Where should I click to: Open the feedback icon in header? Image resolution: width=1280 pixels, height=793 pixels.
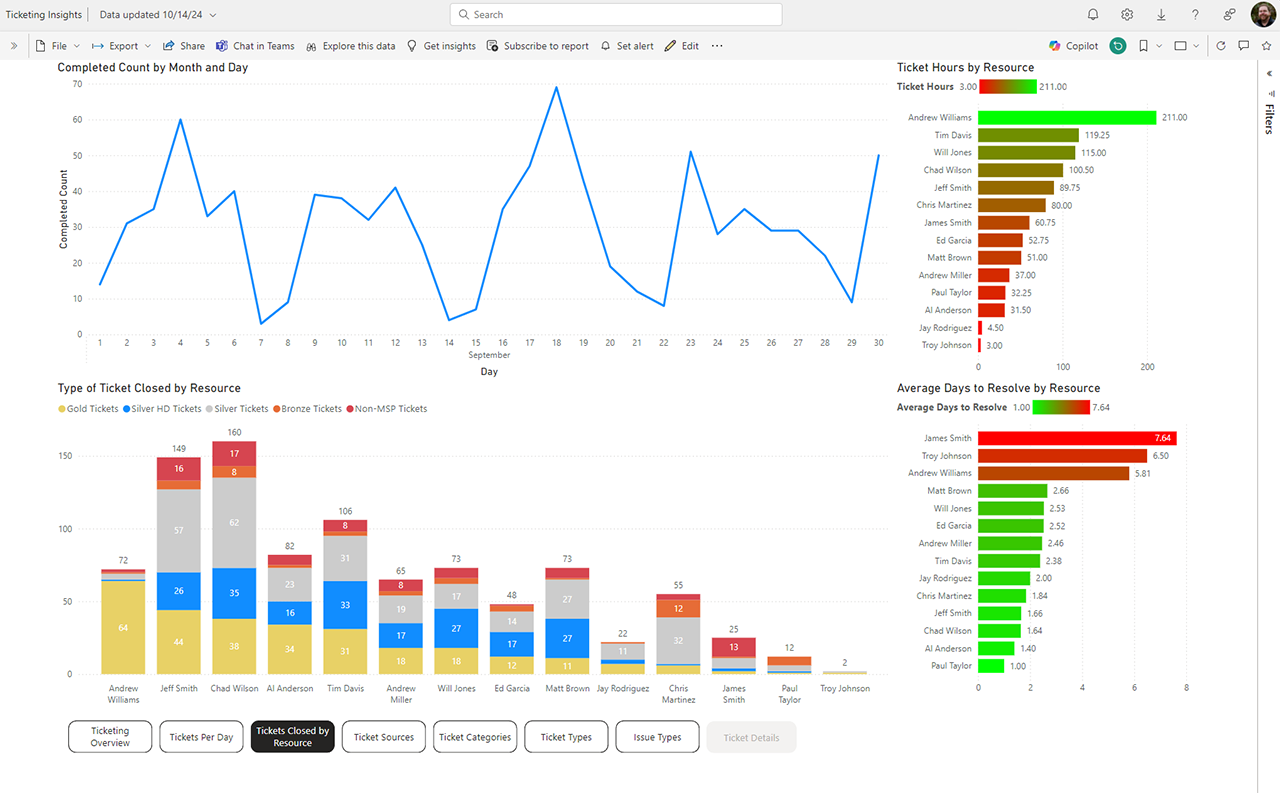1229,15
